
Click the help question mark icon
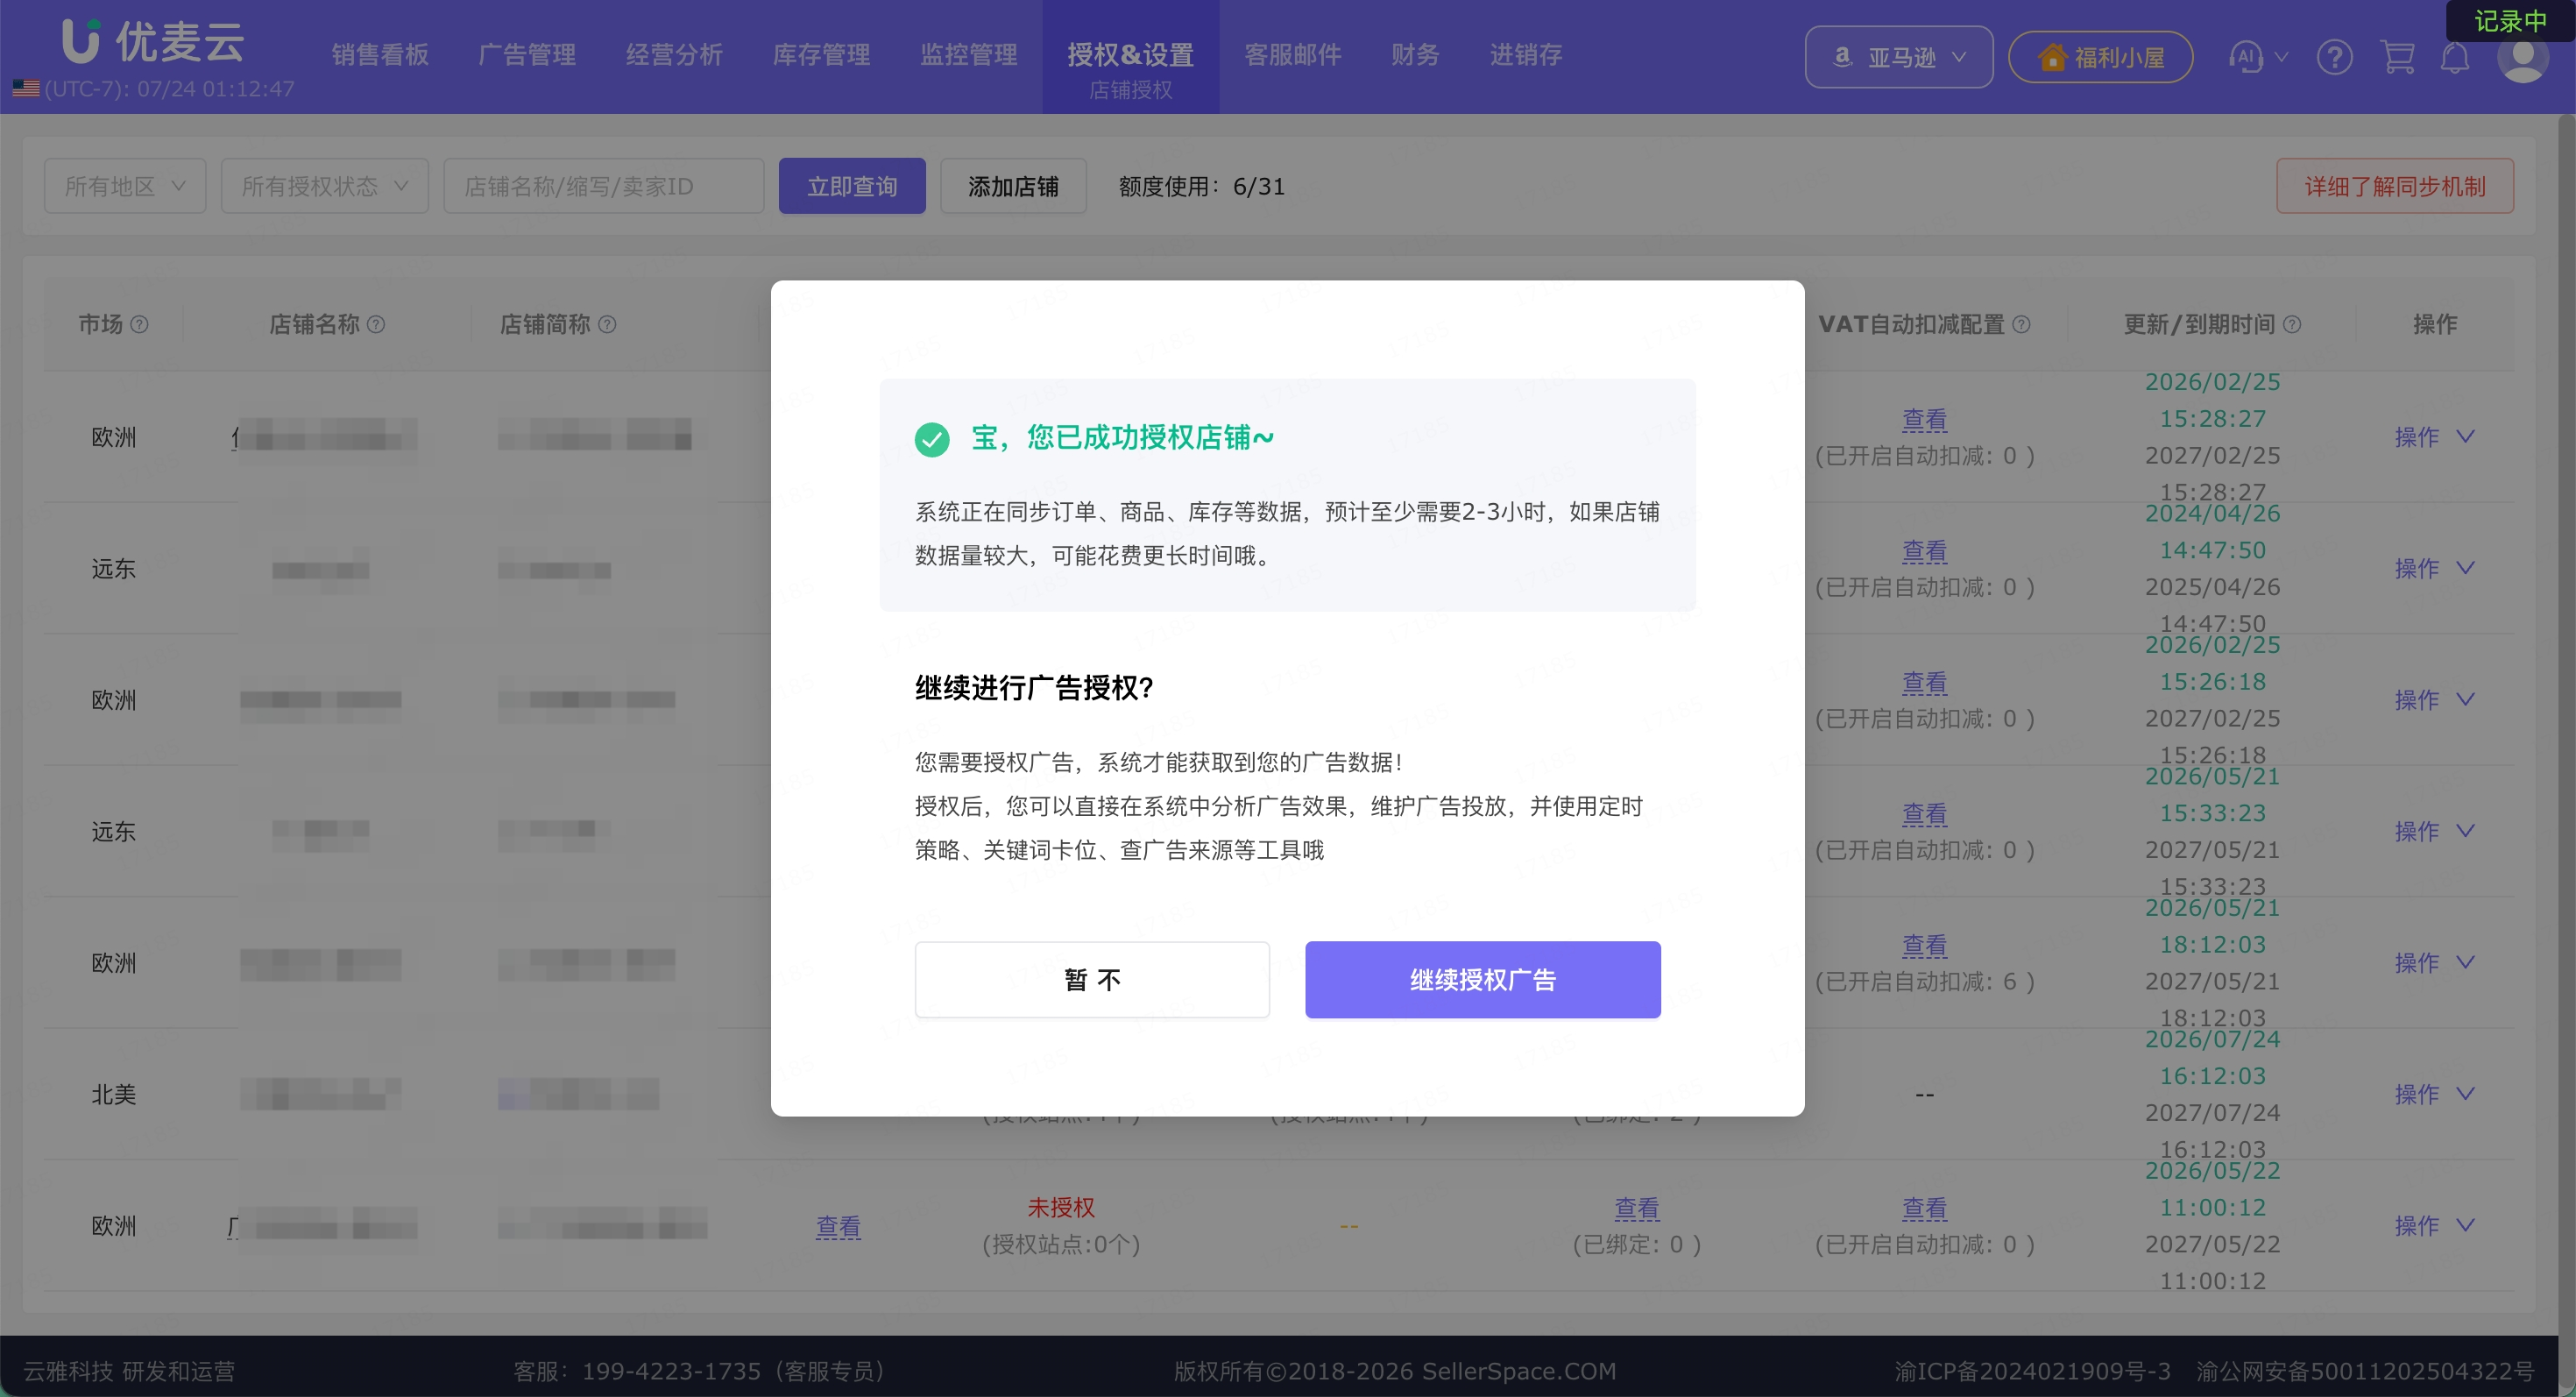pyautogui.click(x=2334, y=57)
